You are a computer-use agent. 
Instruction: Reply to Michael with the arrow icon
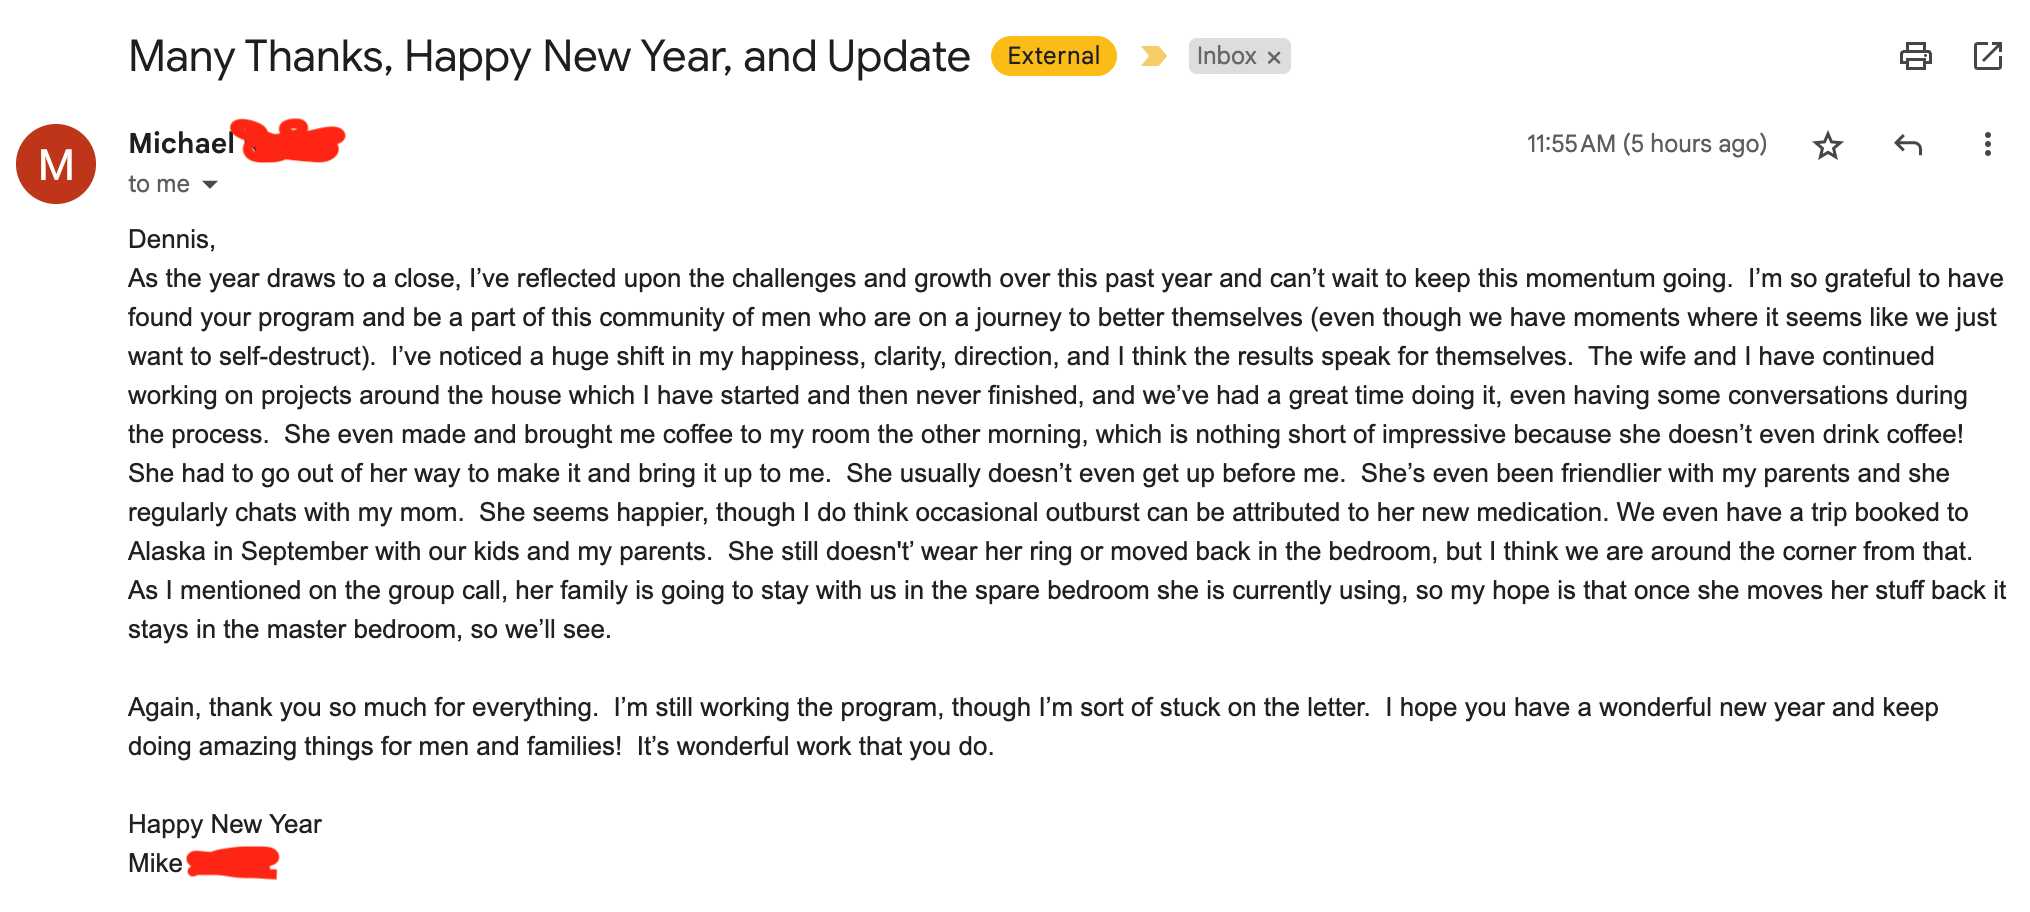click(x=1907, y=145)
